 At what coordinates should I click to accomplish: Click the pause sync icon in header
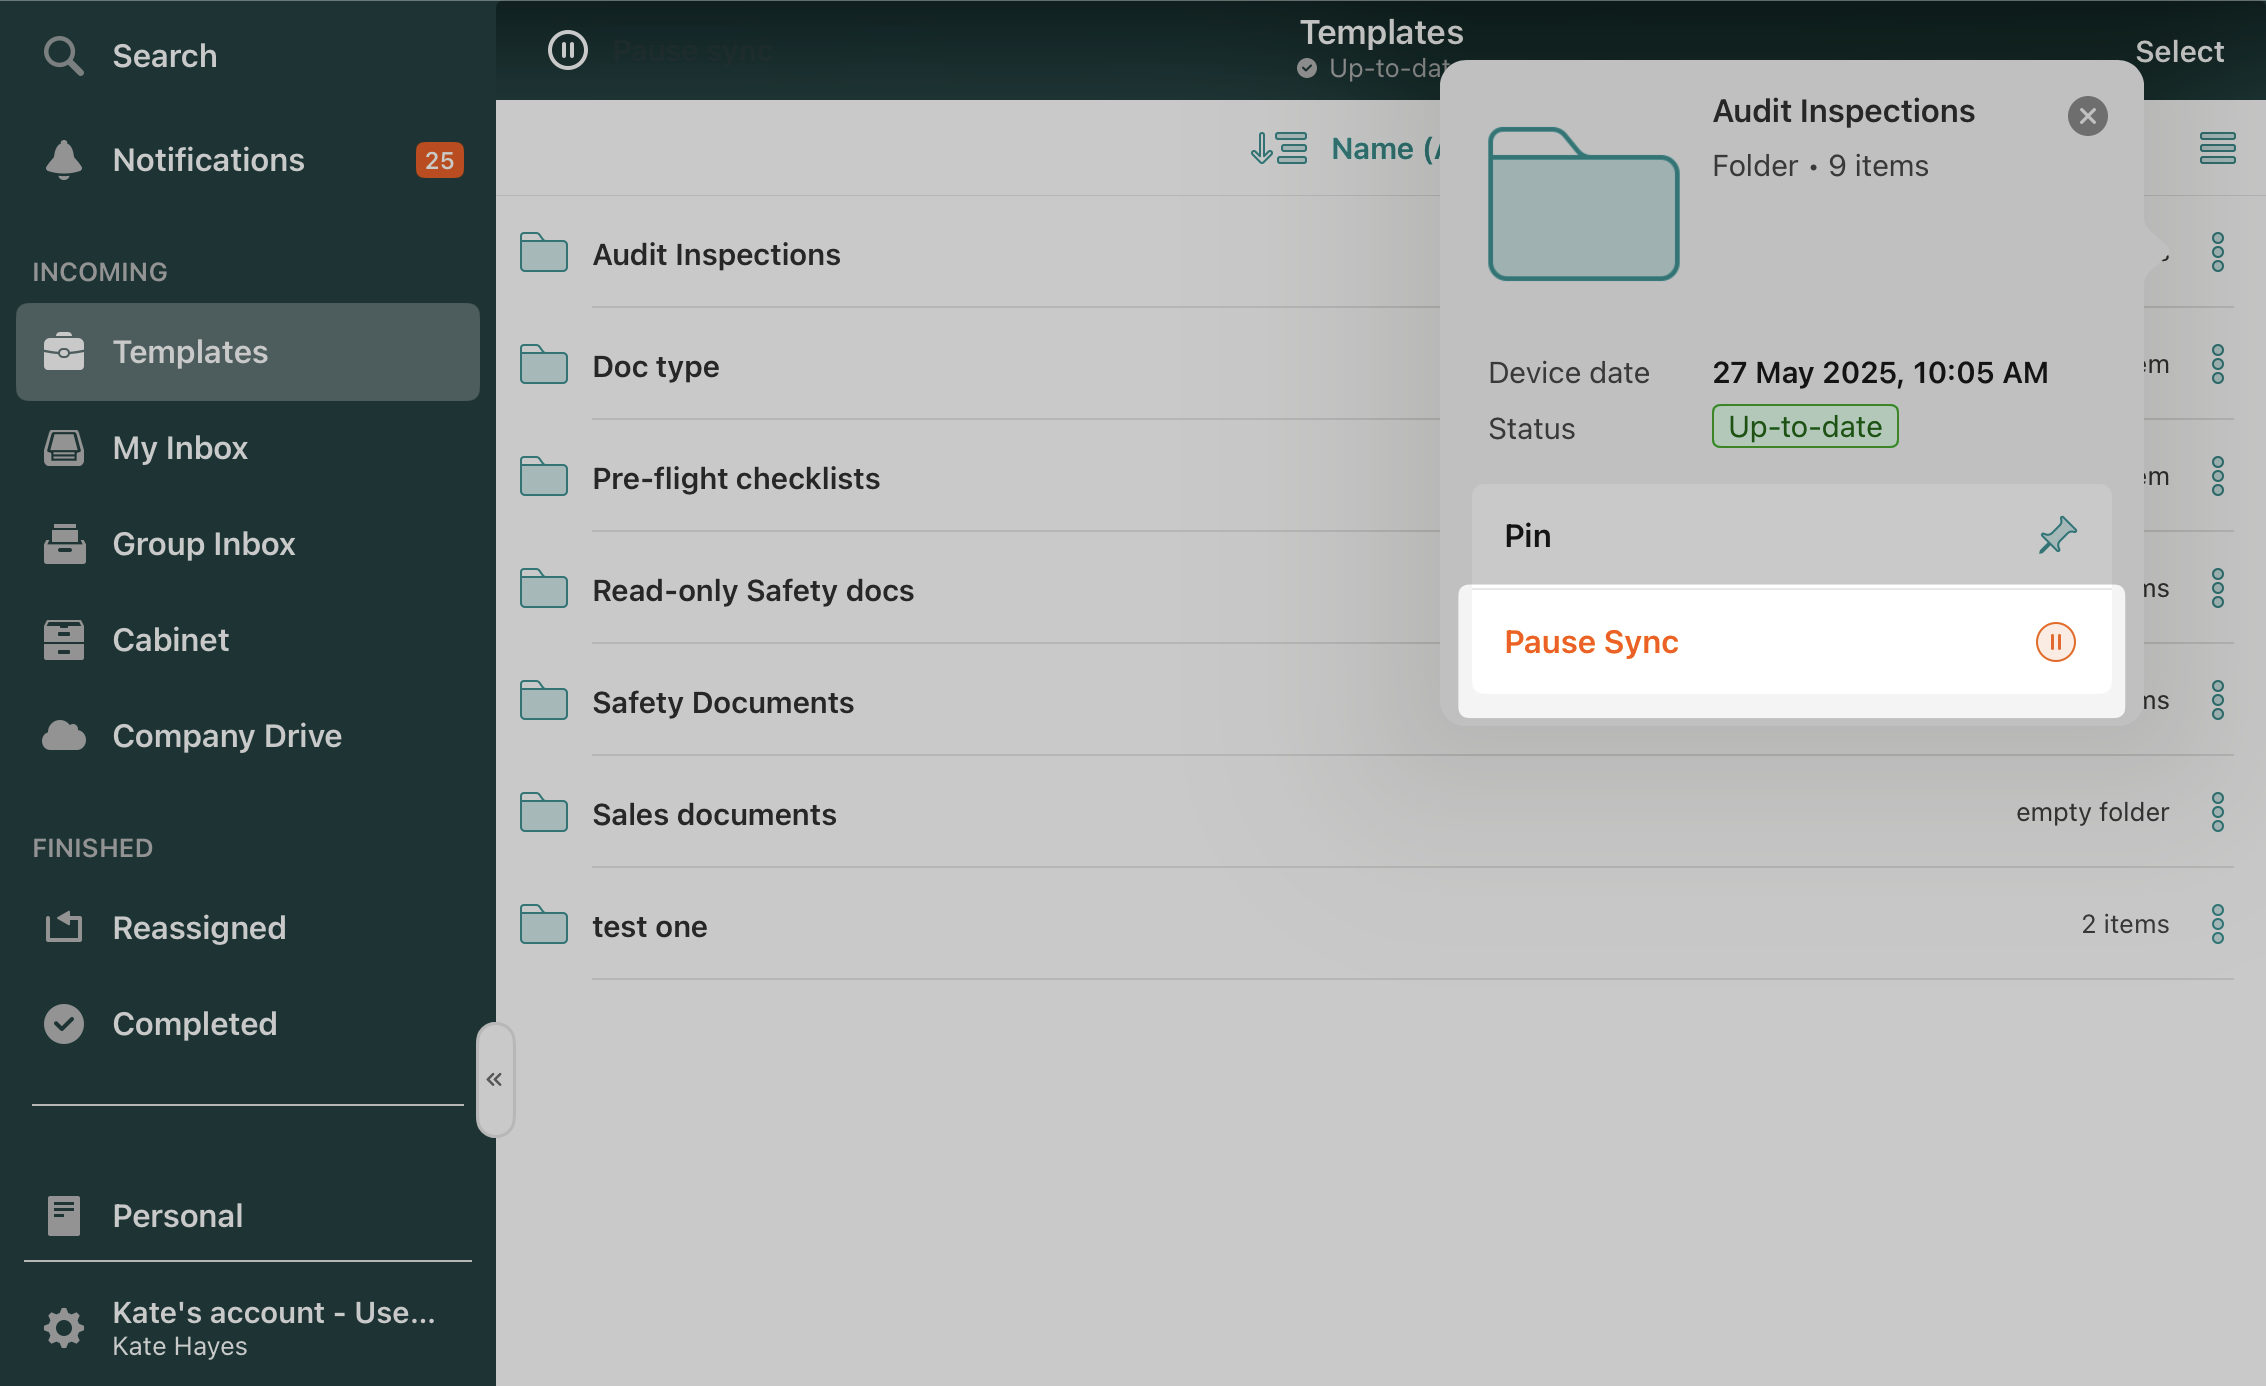[568, 50]
